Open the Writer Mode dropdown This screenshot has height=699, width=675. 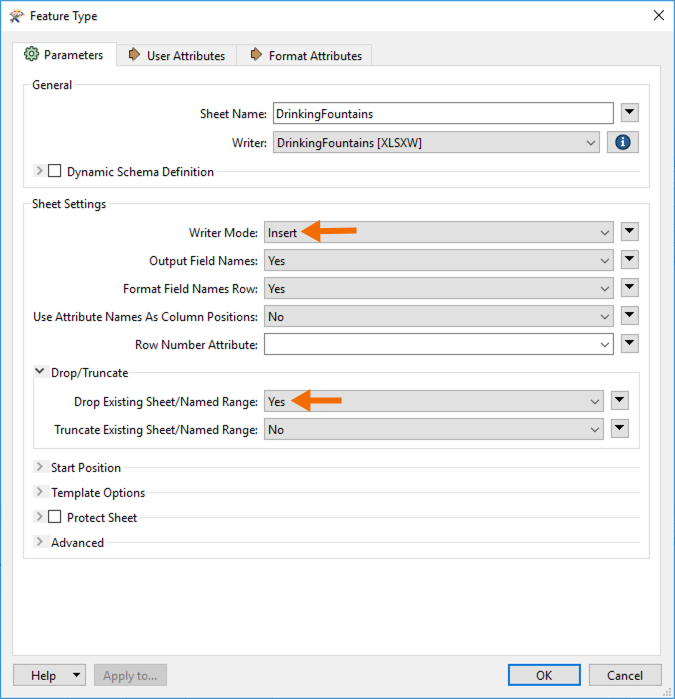coord(439,232)
